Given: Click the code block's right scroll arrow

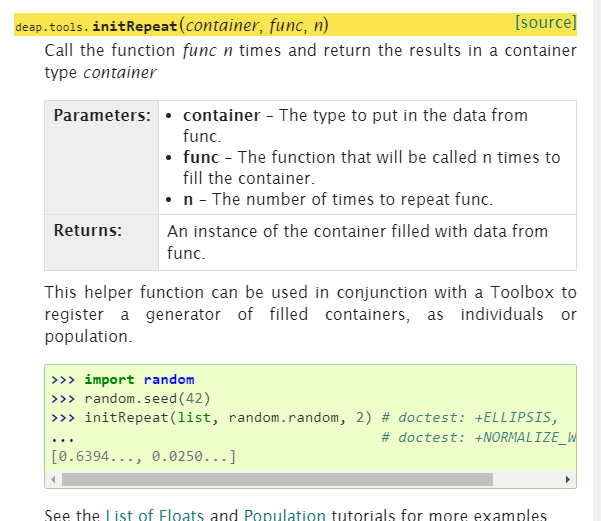Looking at the screenshot, I should pyautogui.click(x=568, y=480).
